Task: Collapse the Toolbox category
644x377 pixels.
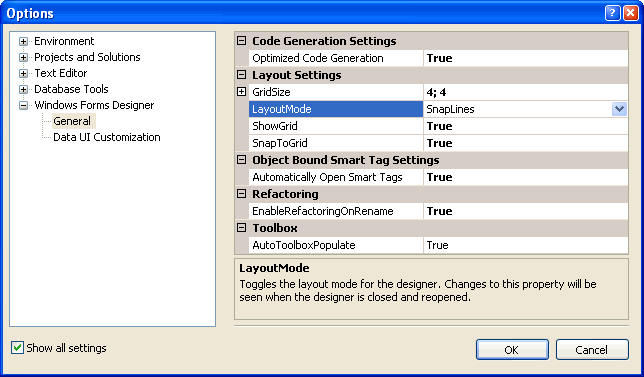Action: click(x=242, y=228)
